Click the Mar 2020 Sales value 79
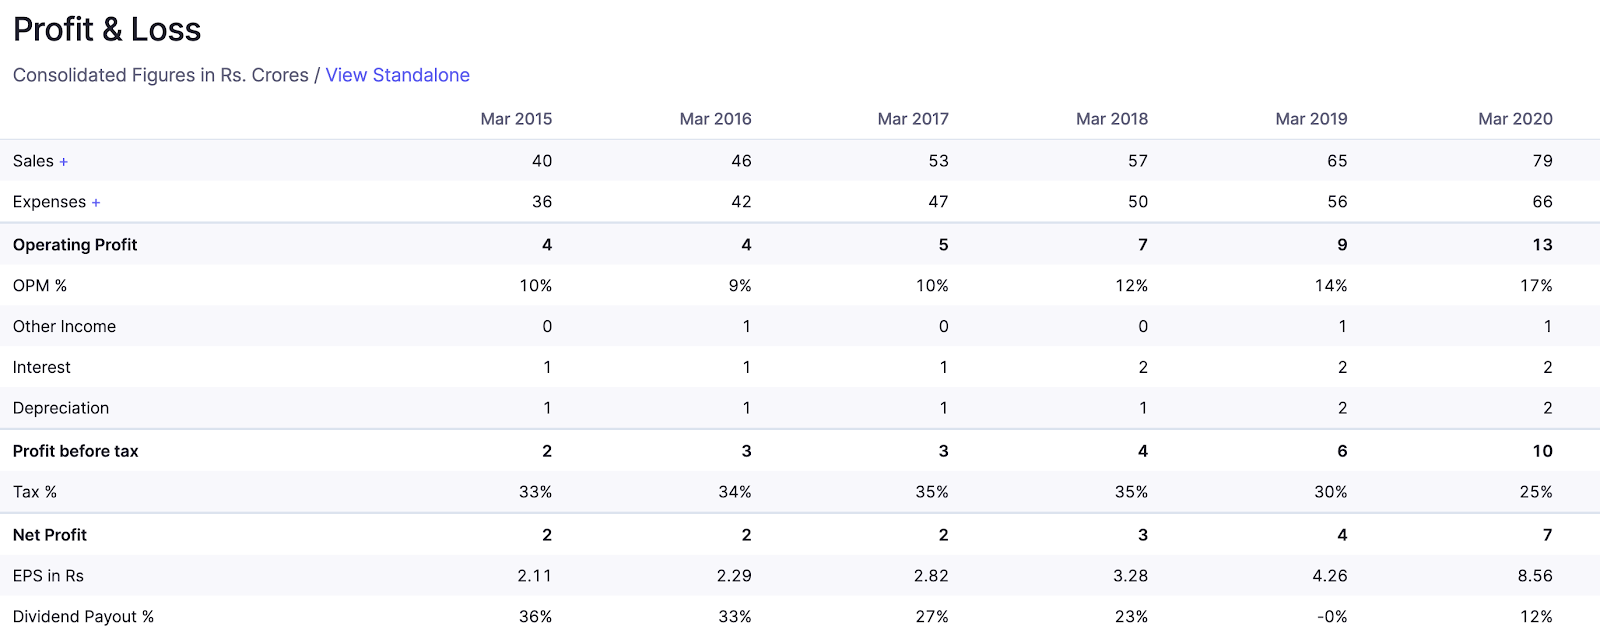The image size is (1600, 641). [x=1542, y=161]
